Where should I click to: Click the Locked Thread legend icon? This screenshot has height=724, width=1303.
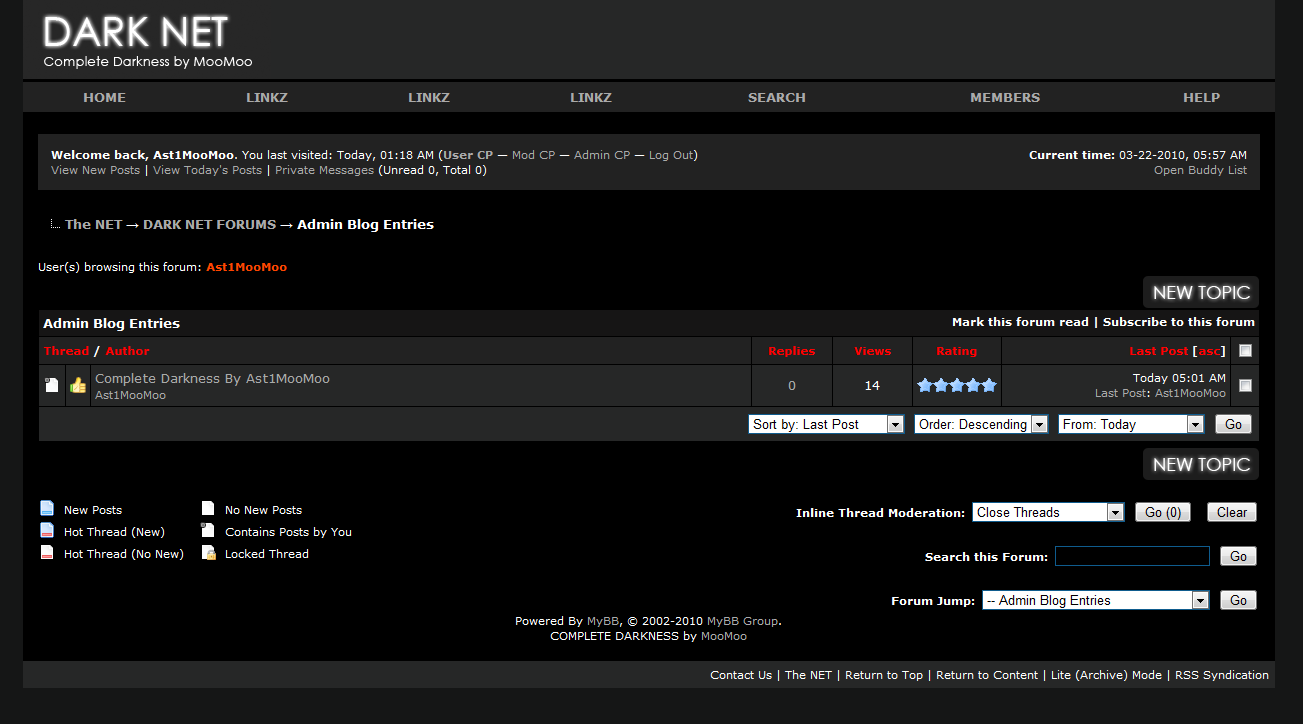208,553
